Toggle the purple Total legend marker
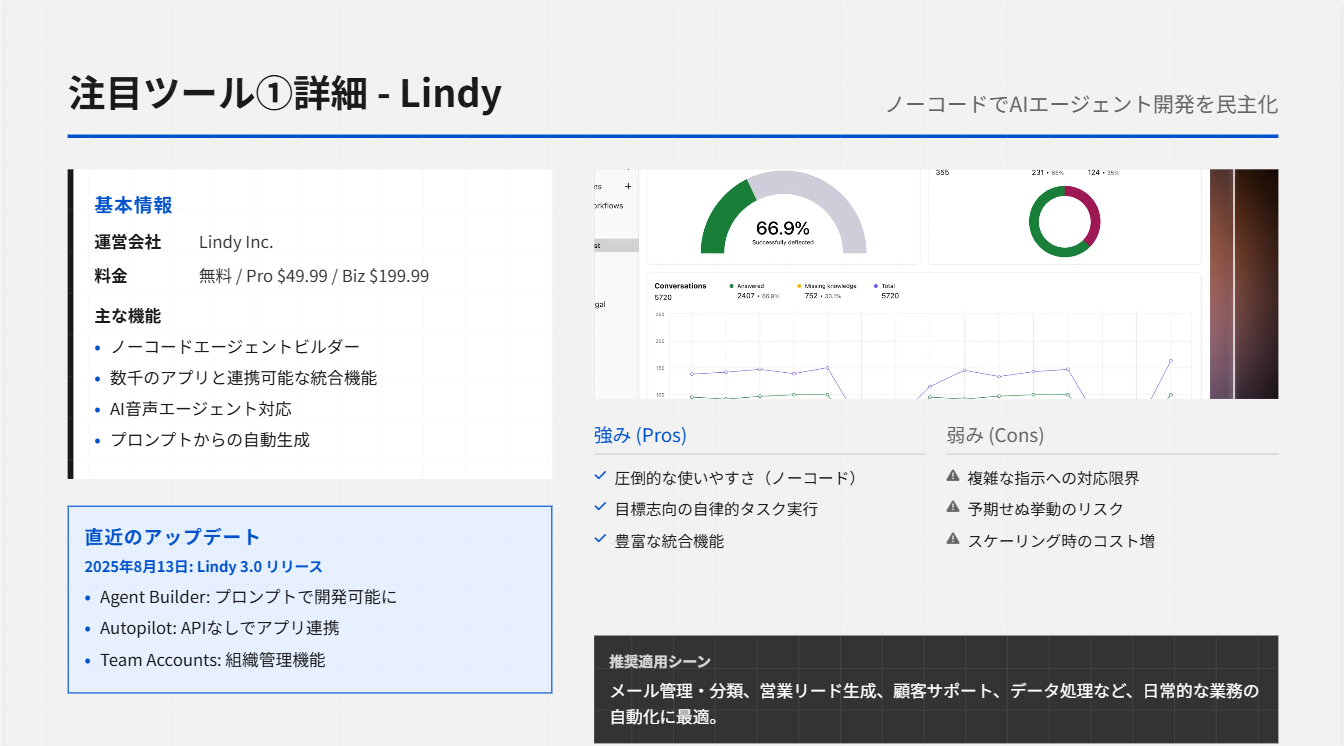The height and width of the screenshot is (746, 1344). point(876,286)
